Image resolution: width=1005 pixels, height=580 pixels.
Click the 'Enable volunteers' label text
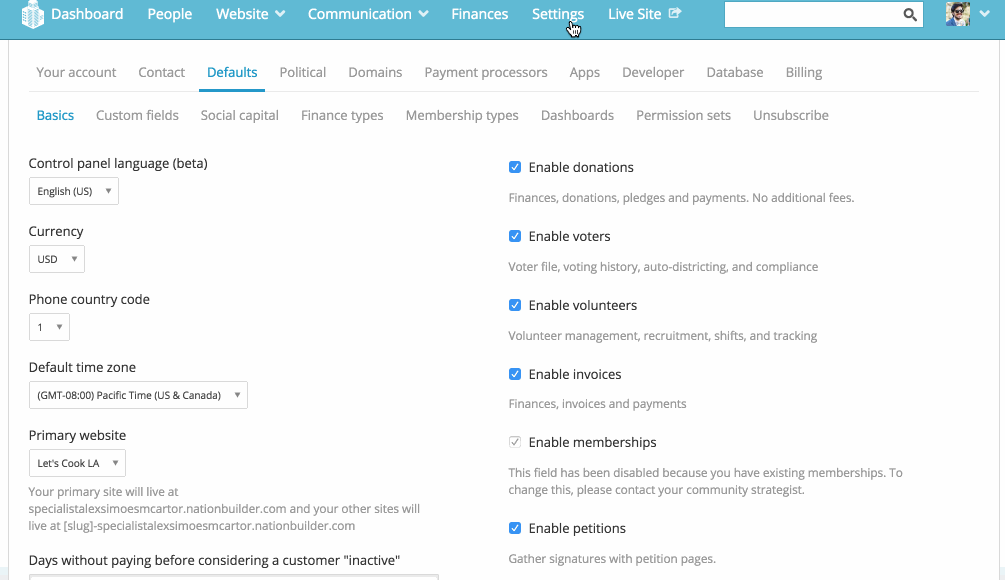[x=583, y=306]
